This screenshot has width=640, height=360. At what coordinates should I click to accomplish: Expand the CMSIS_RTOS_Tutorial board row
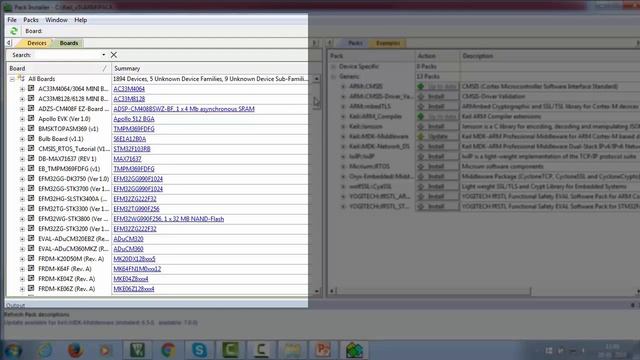(x=22, y=149)
